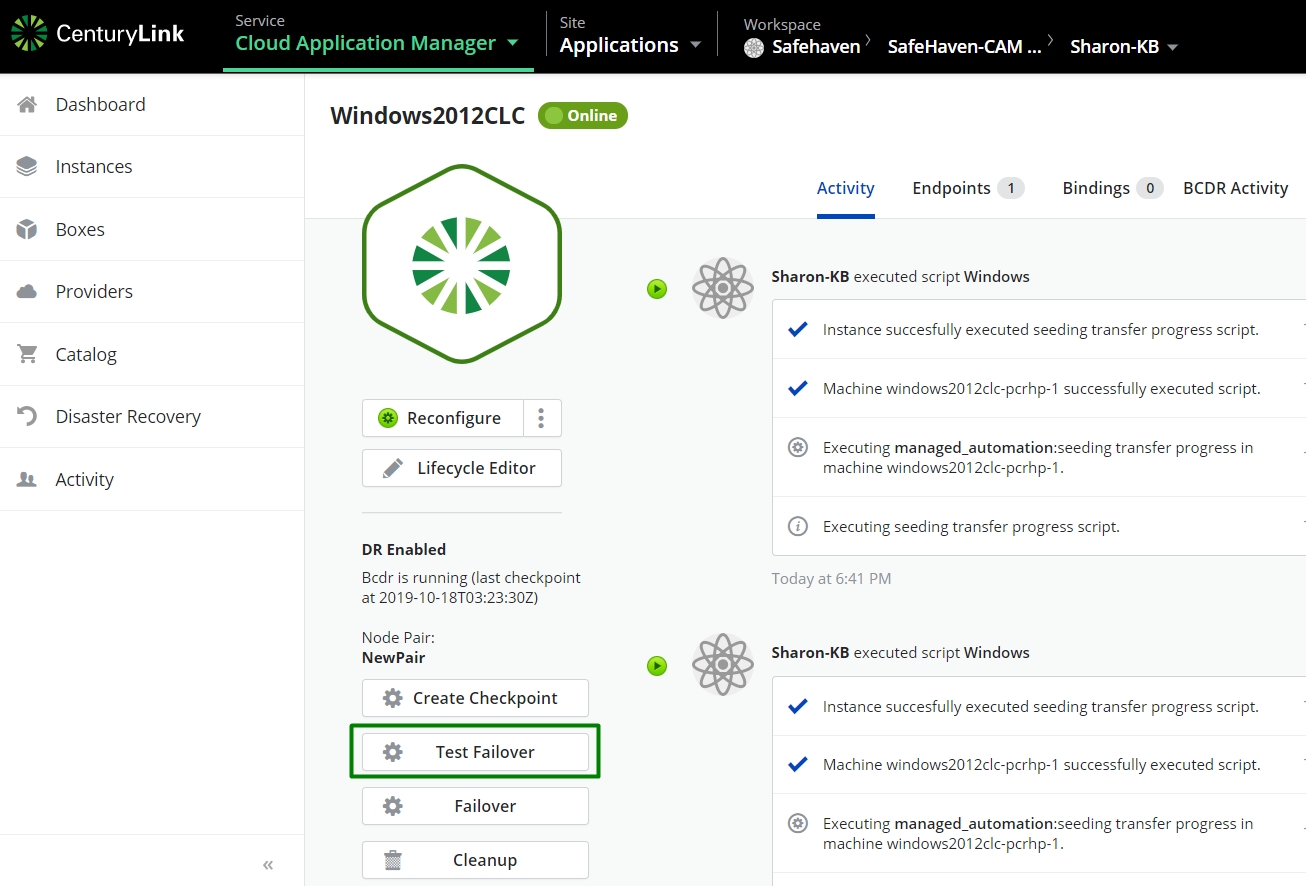
Task: Click the Boxes cube icon
Action: pos(27,229)
